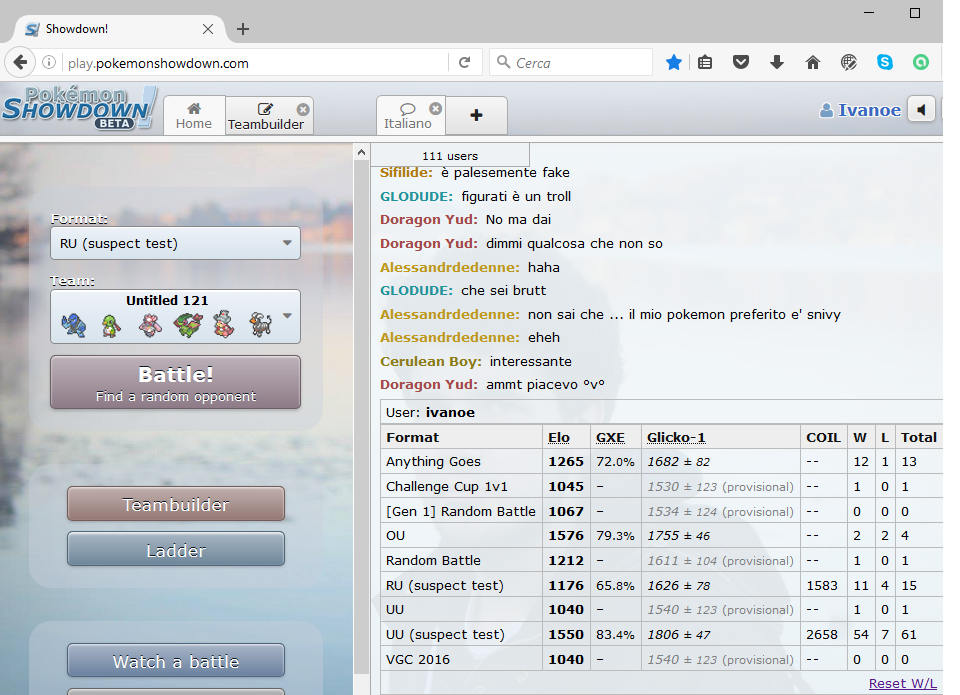Switch to the Italiano chat tab
This screenshot has width=960, height=695.
click(408, 115)
